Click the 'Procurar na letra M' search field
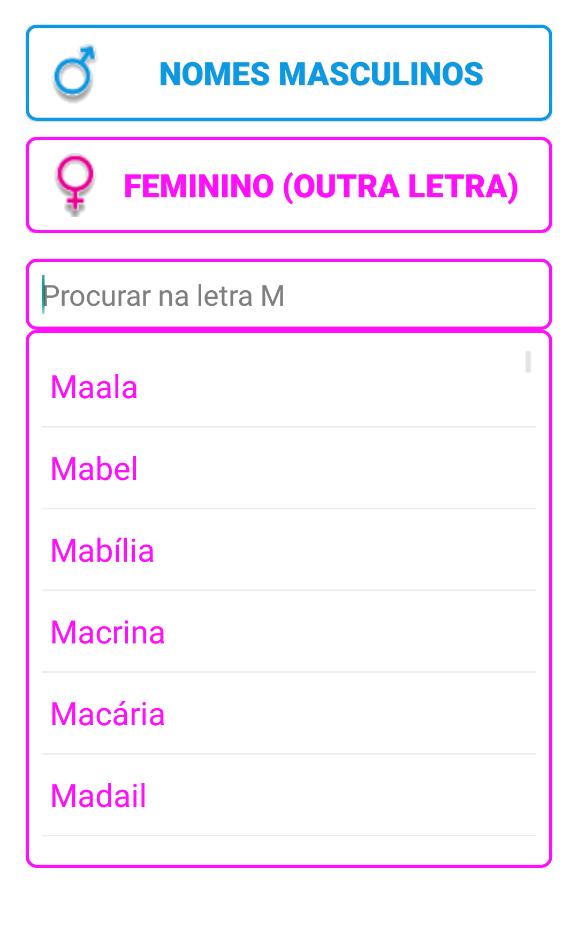Screen dimensions: 576x939 288,293
